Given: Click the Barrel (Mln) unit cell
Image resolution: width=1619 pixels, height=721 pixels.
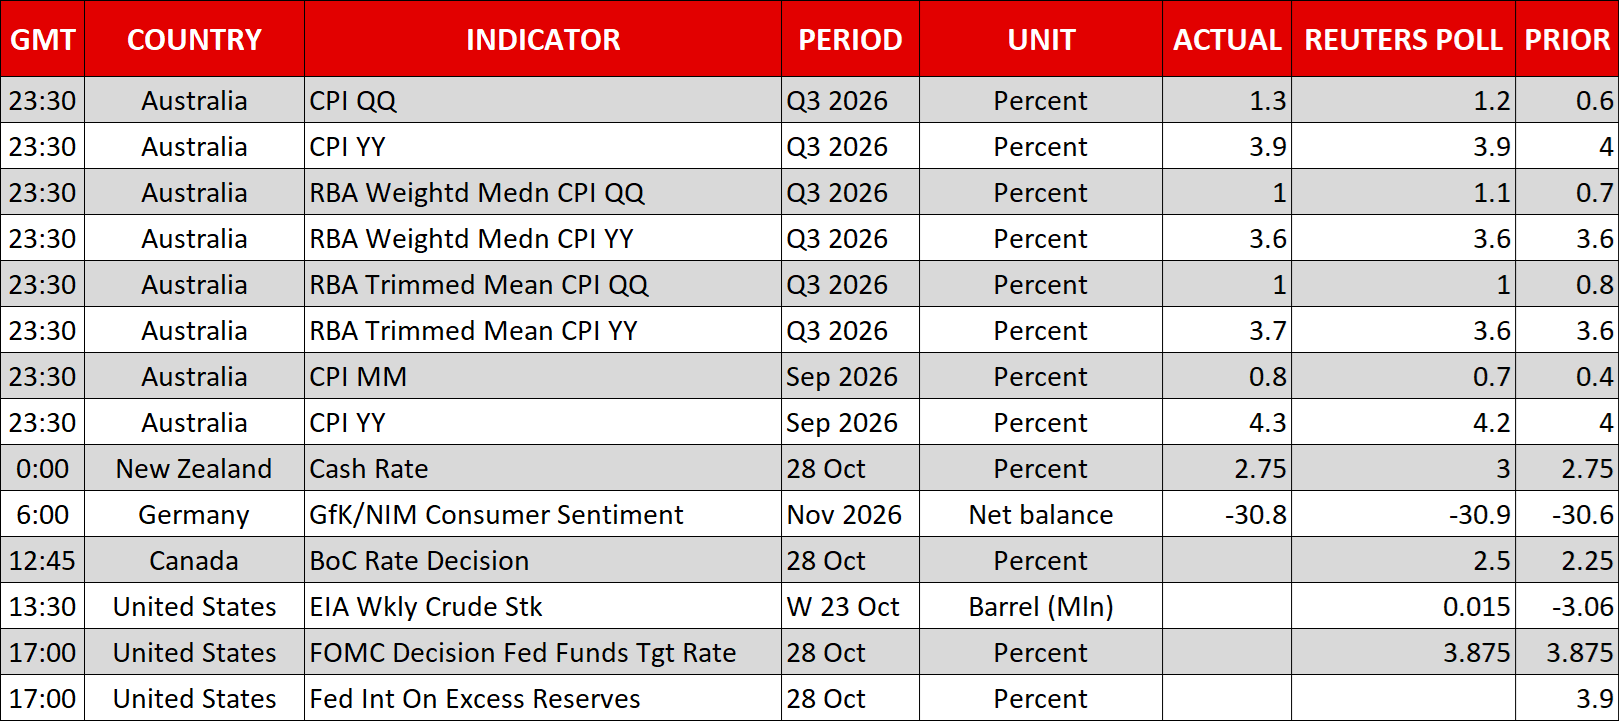Looking at the screenshot, I should [x=1041, y=607].
